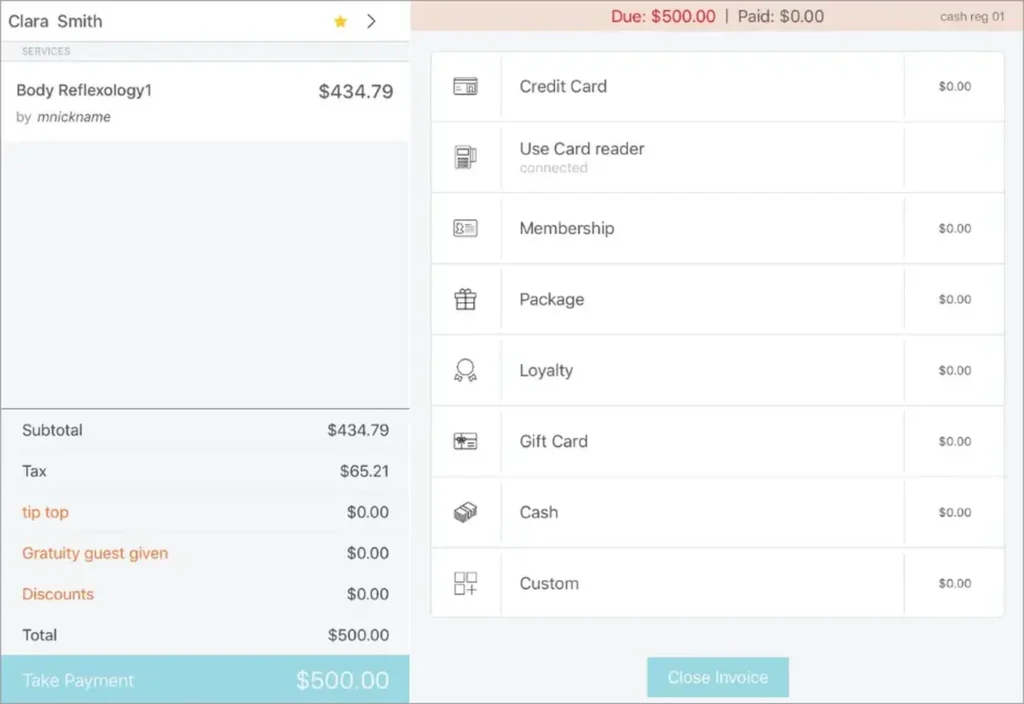Viewport: 1024px width, 704px height.
Task: Click the Credit Card payment icon
Action: click(465, 87)
